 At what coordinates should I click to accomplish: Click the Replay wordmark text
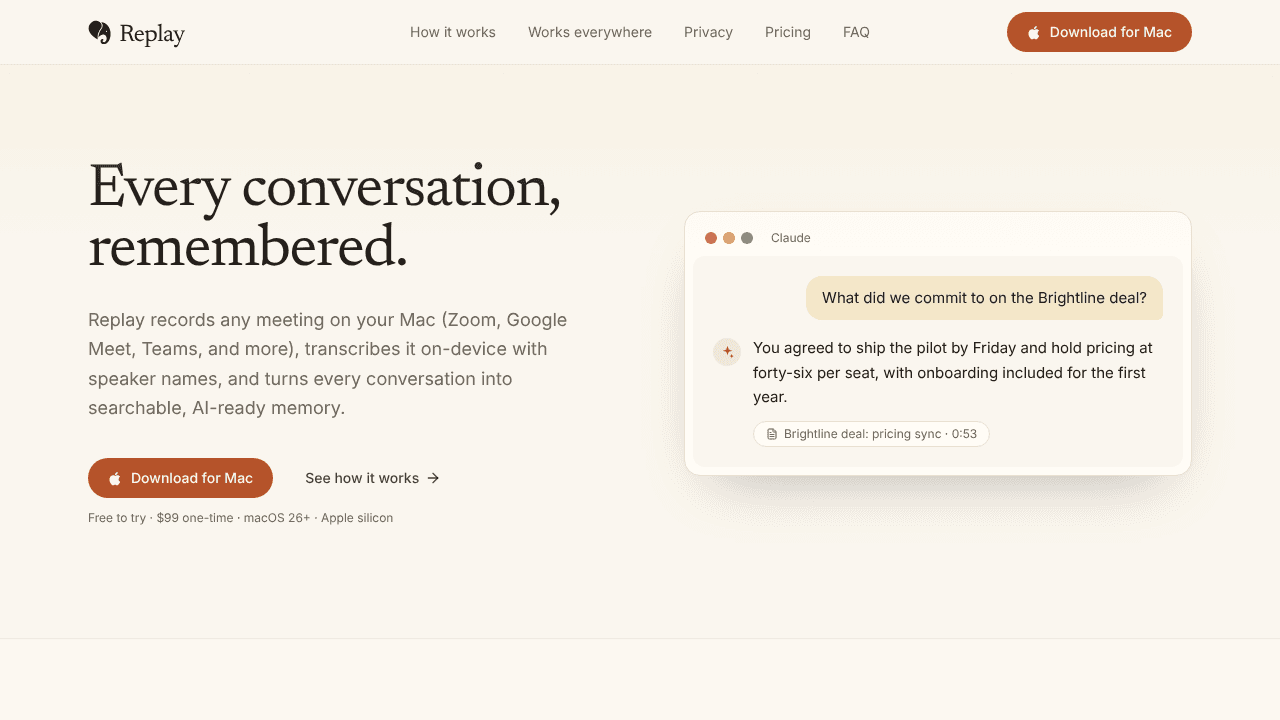152,34
